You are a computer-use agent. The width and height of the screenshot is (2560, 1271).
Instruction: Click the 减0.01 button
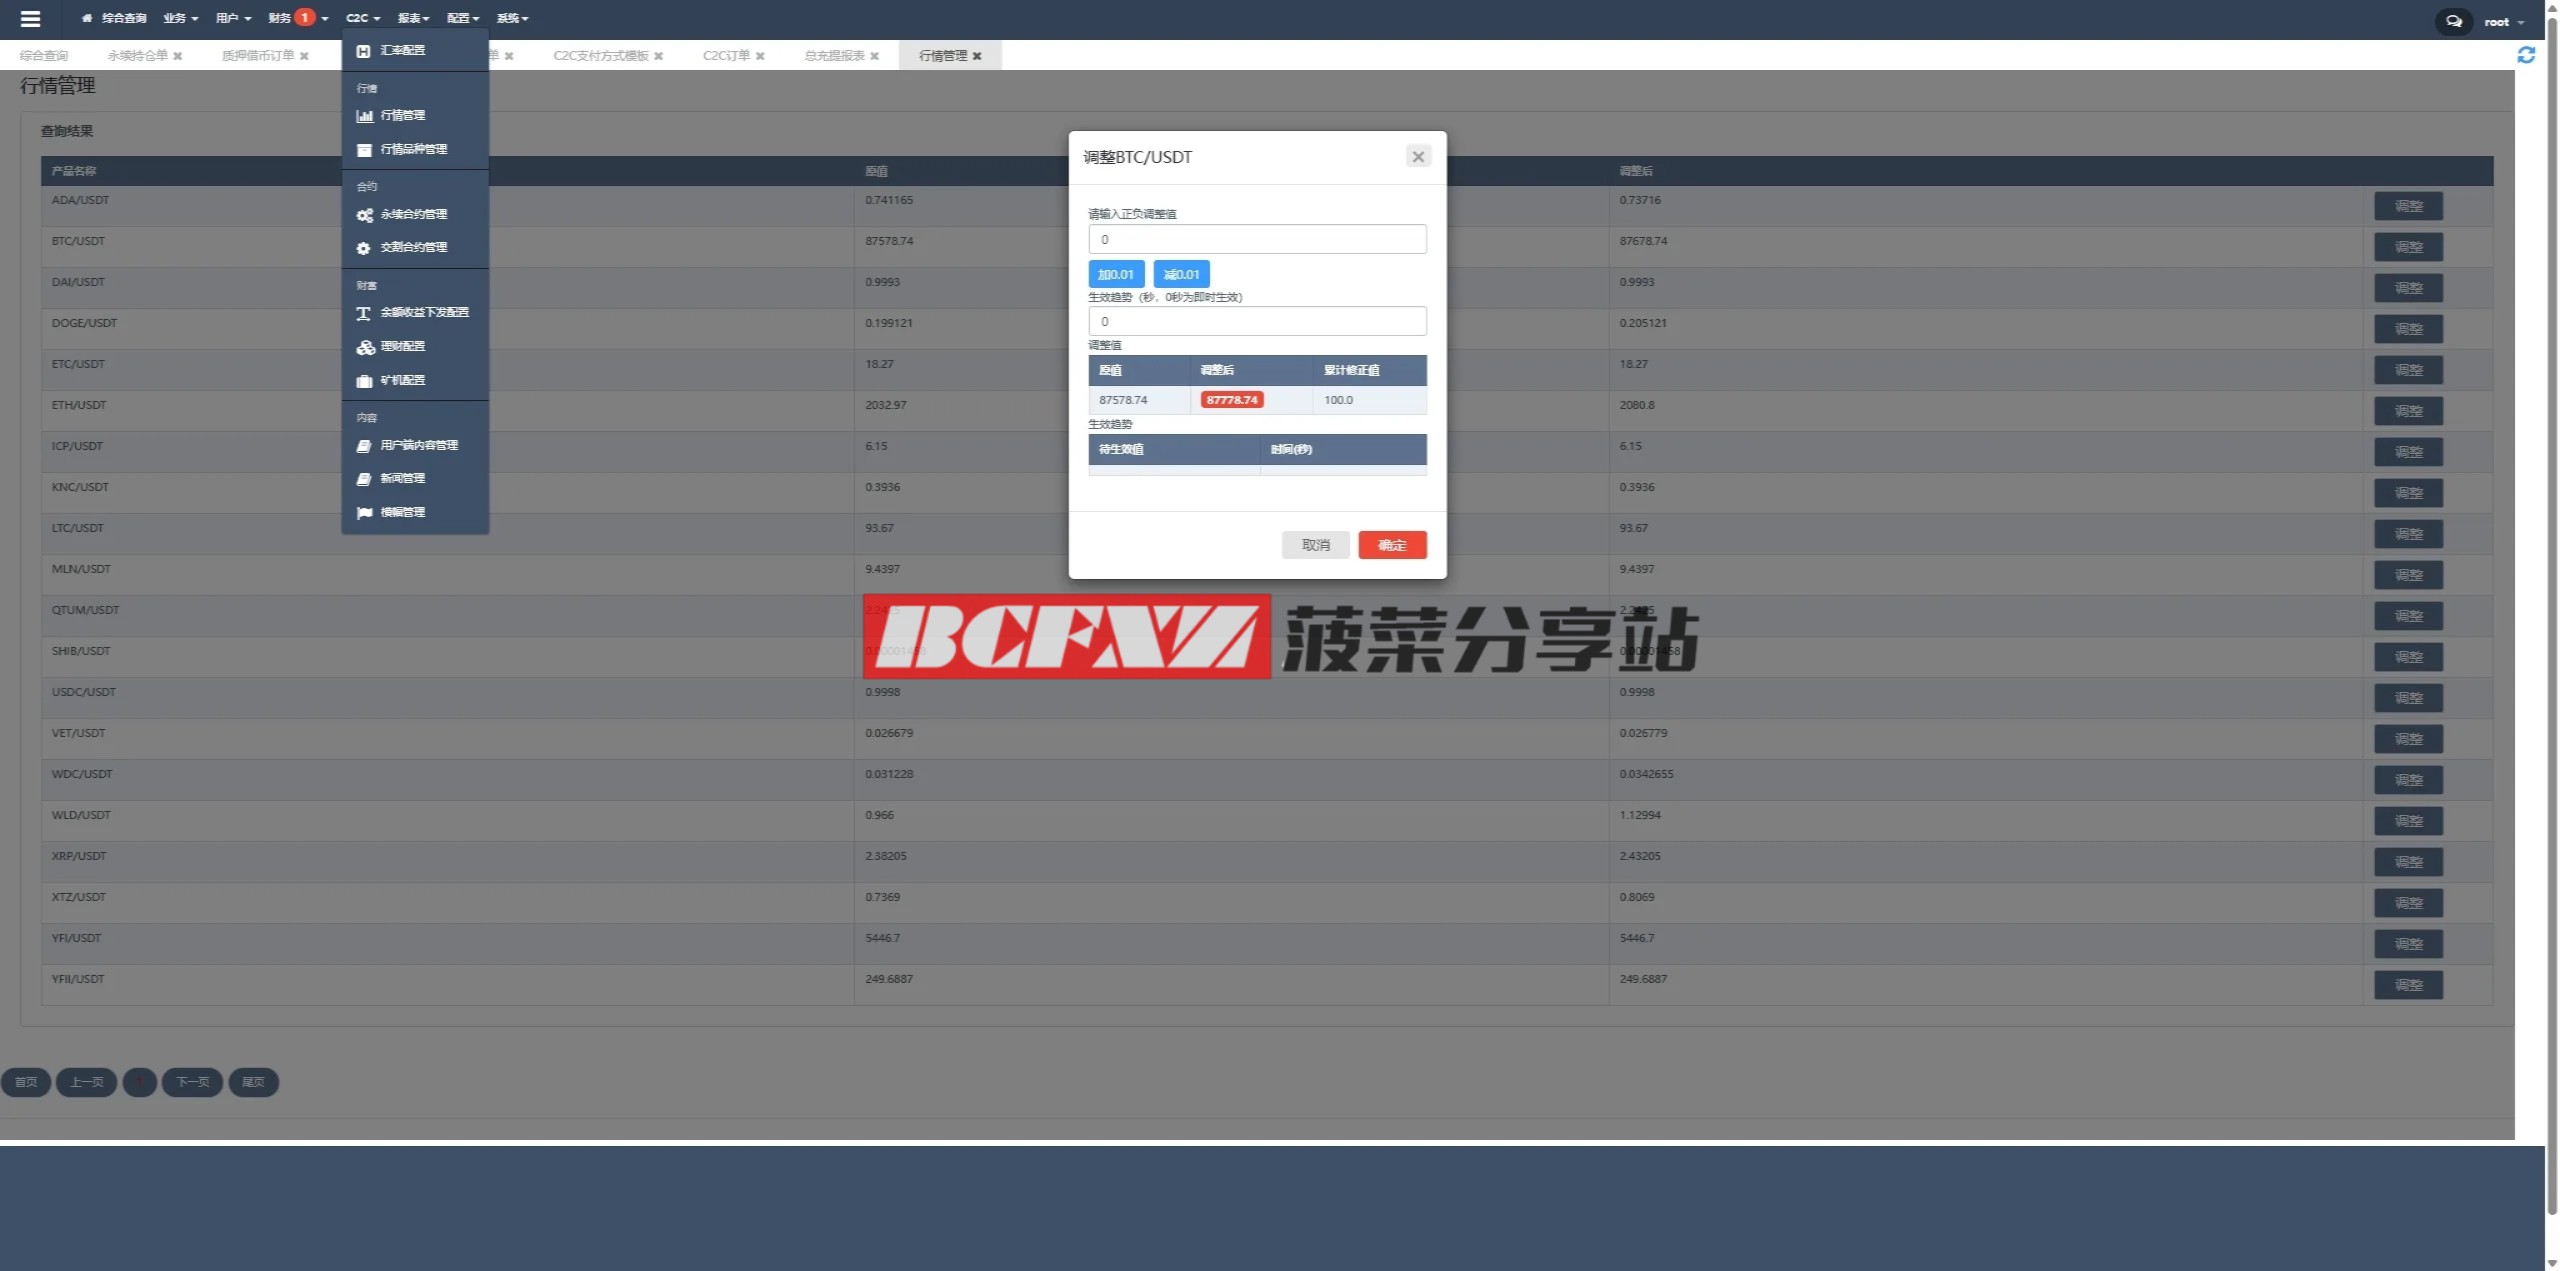tap(1181, 274)
